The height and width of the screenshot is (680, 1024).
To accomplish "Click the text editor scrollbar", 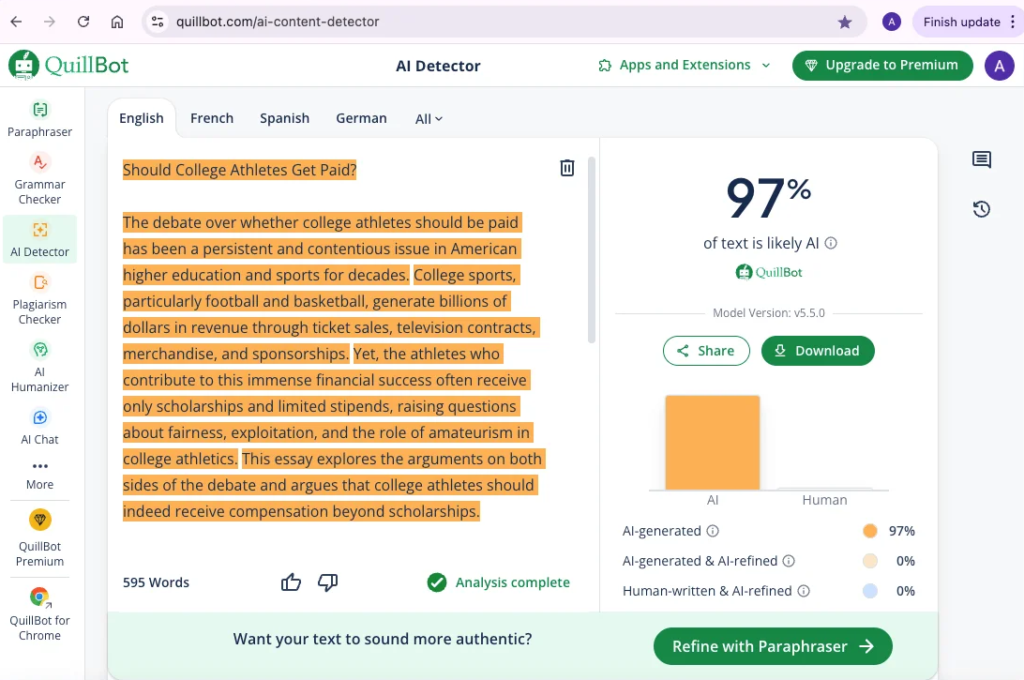I will [x=592, y=250].
